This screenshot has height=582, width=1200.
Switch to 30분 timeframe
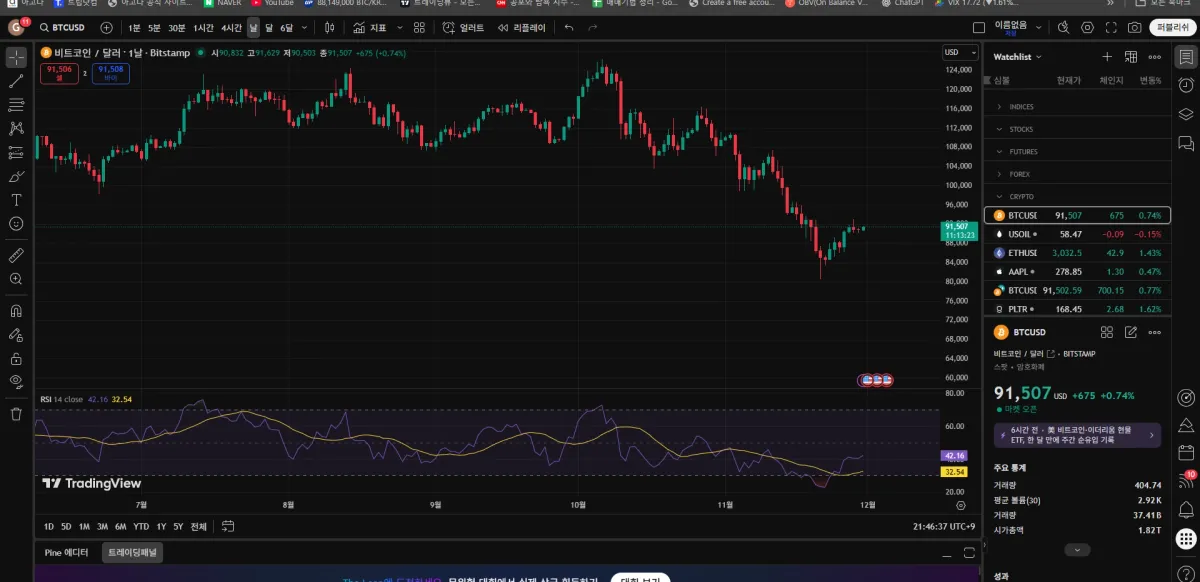click(x=177, y=27)
